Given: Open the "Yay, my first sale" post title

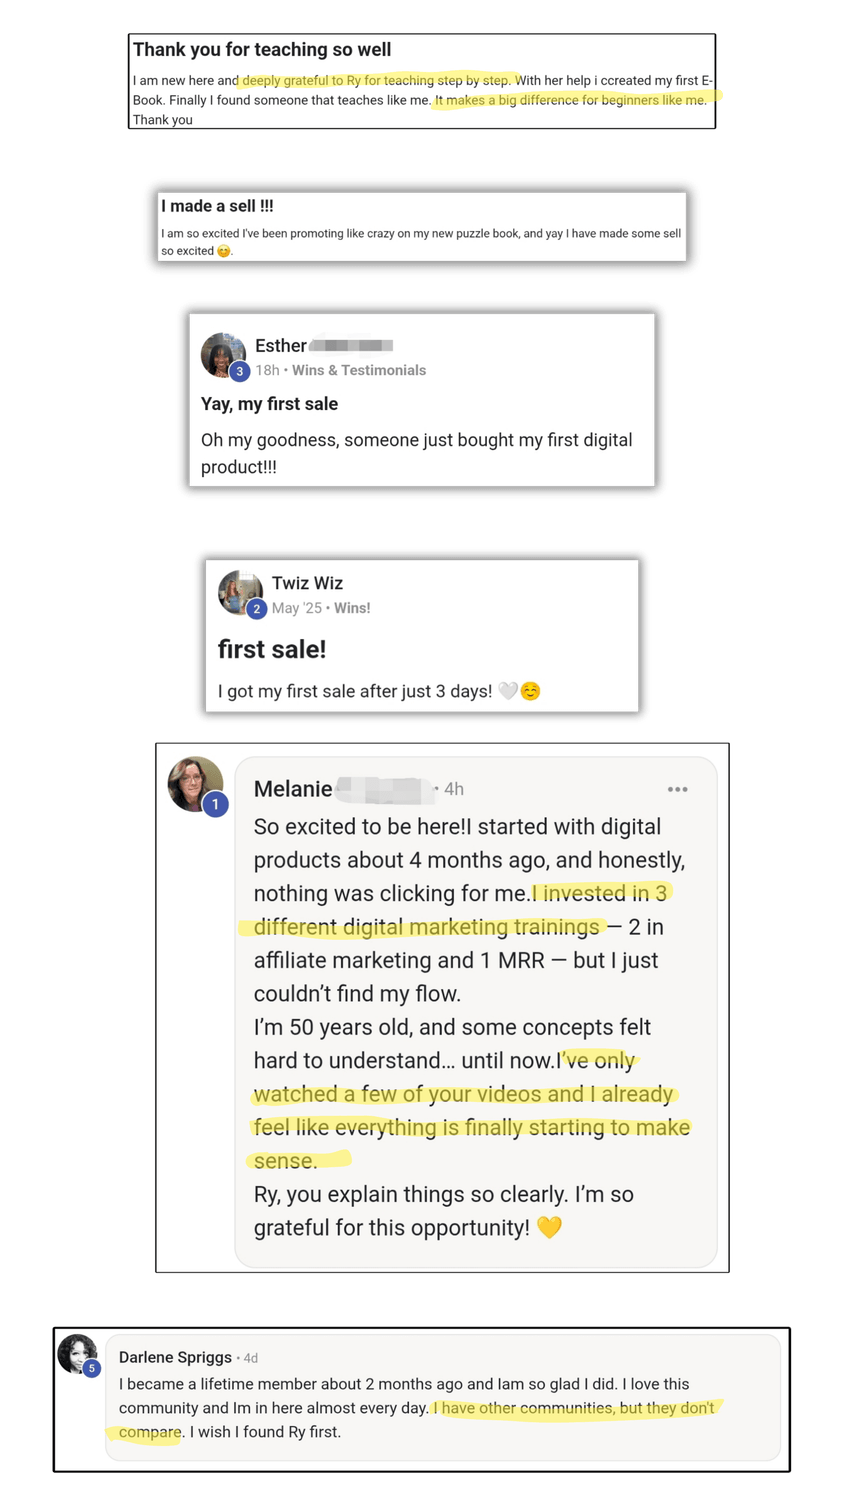Looking at the screenshot, I should click(269, 404).
